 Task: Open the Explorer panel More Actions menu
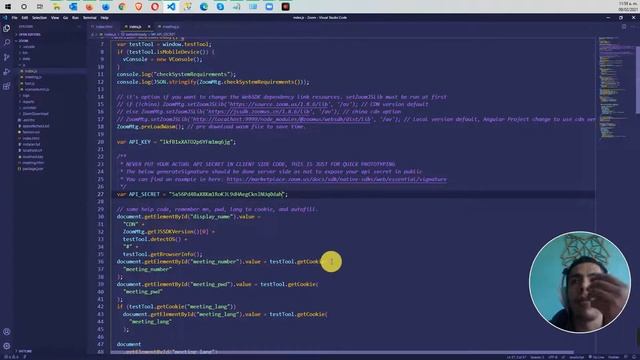[x=79, y=27]
